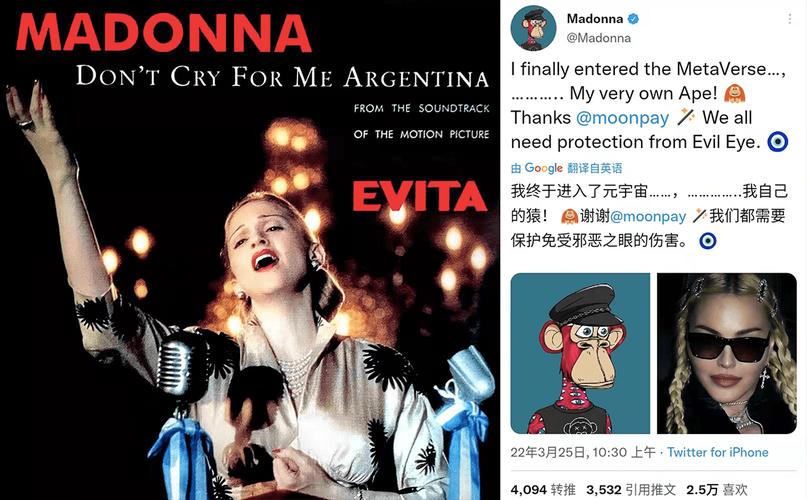807x500 pixels.
Task: Click the @moonpay mention in the English tweet
Action: click(622, 118)
